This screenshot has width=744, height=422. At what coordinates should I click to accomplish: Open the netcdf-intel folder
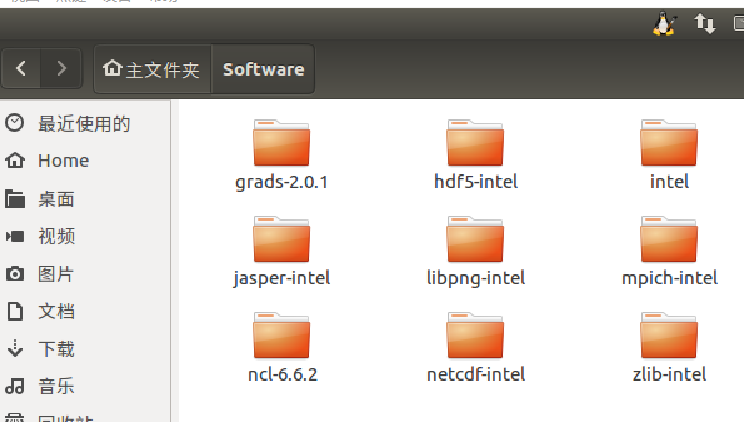coord(475,337)
